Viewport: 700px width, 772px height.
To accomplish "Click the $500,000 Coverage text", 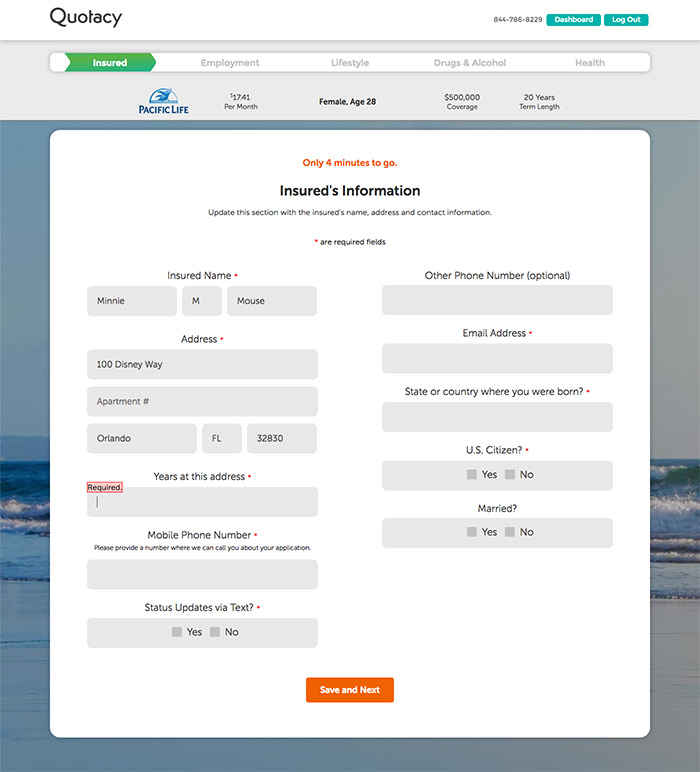I will (462, 101).
